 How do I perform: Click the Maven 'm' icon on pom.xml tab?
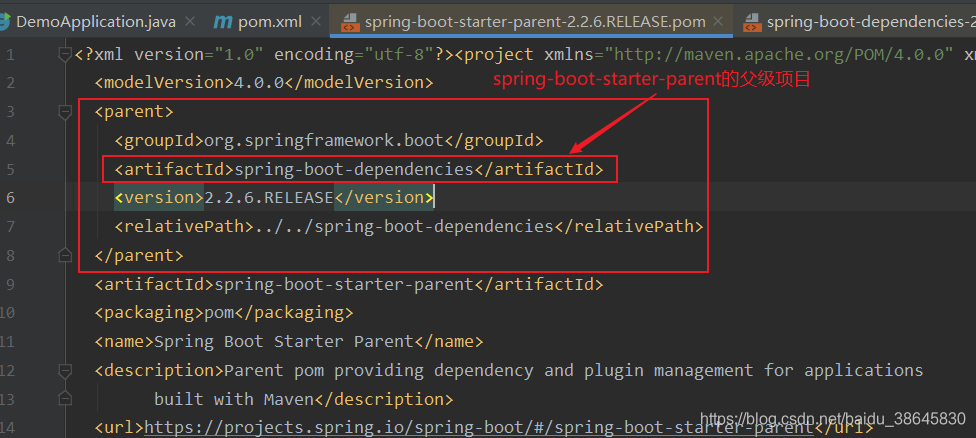(x=222, y=22)
